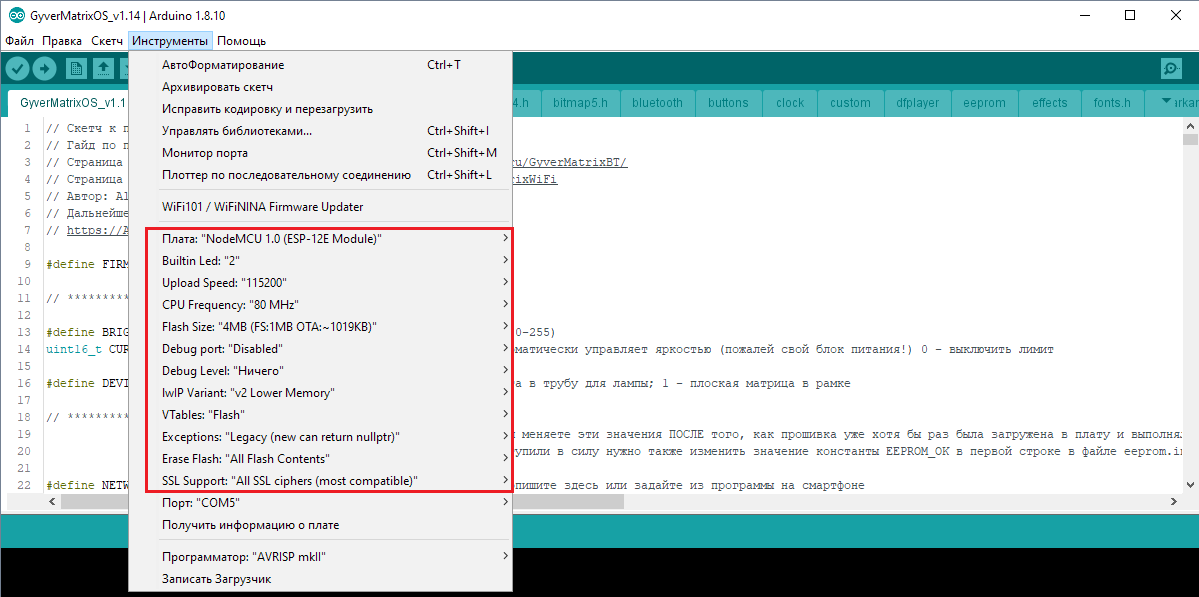This screenshot has height=597, width=1199.
Task: Switch to the bluetooth tab
Action: (x=657, y=102)
